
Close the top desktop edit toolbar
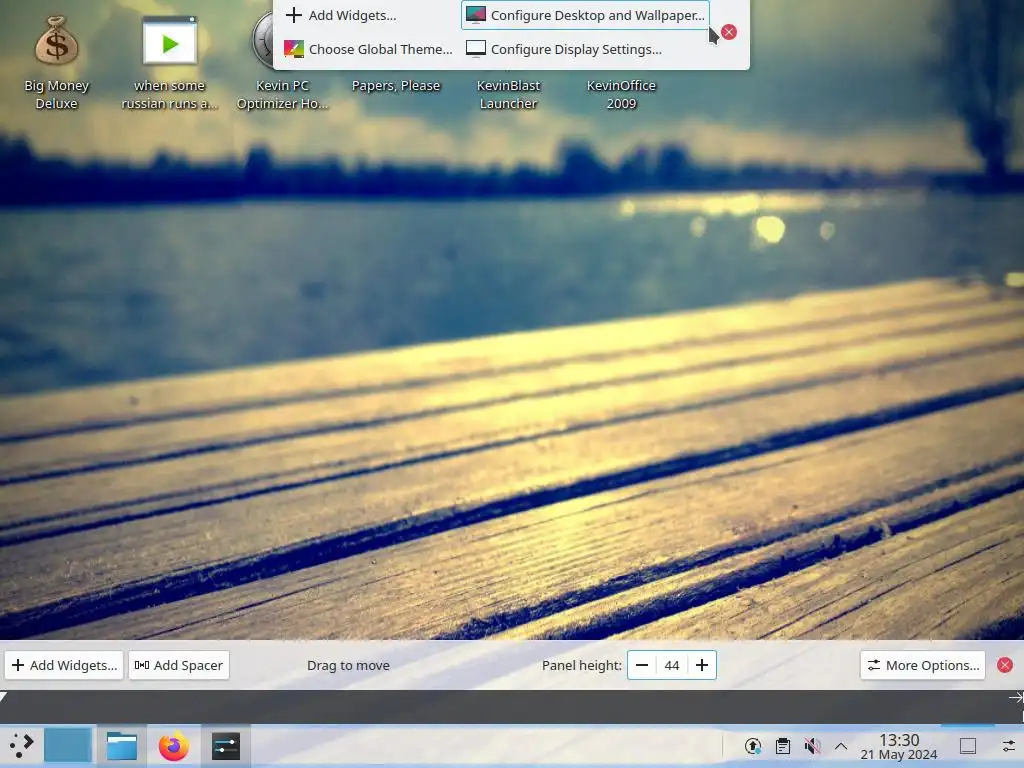coord(729,32)
